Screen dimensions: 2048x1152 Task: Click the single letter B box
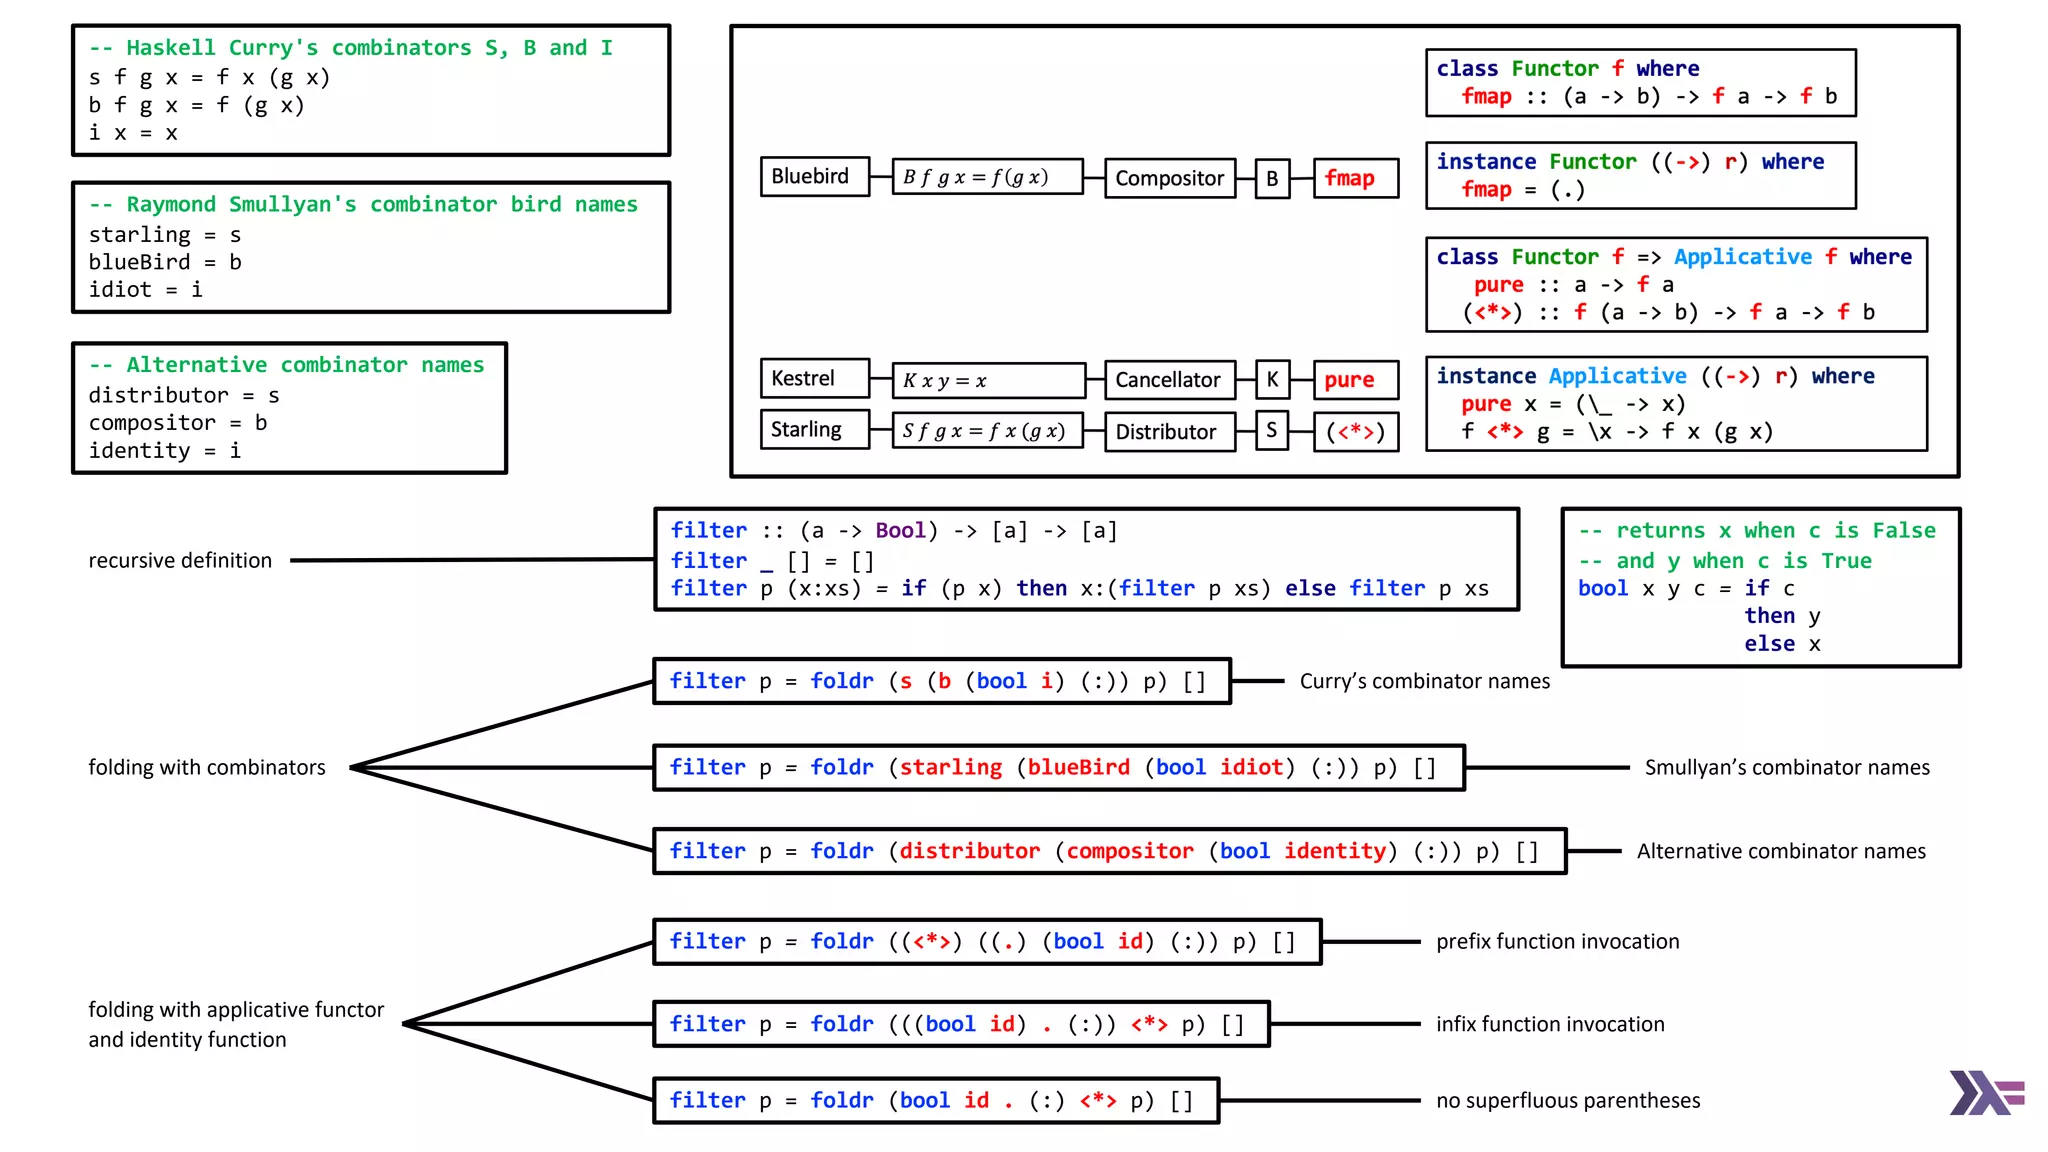point(1272,179)
